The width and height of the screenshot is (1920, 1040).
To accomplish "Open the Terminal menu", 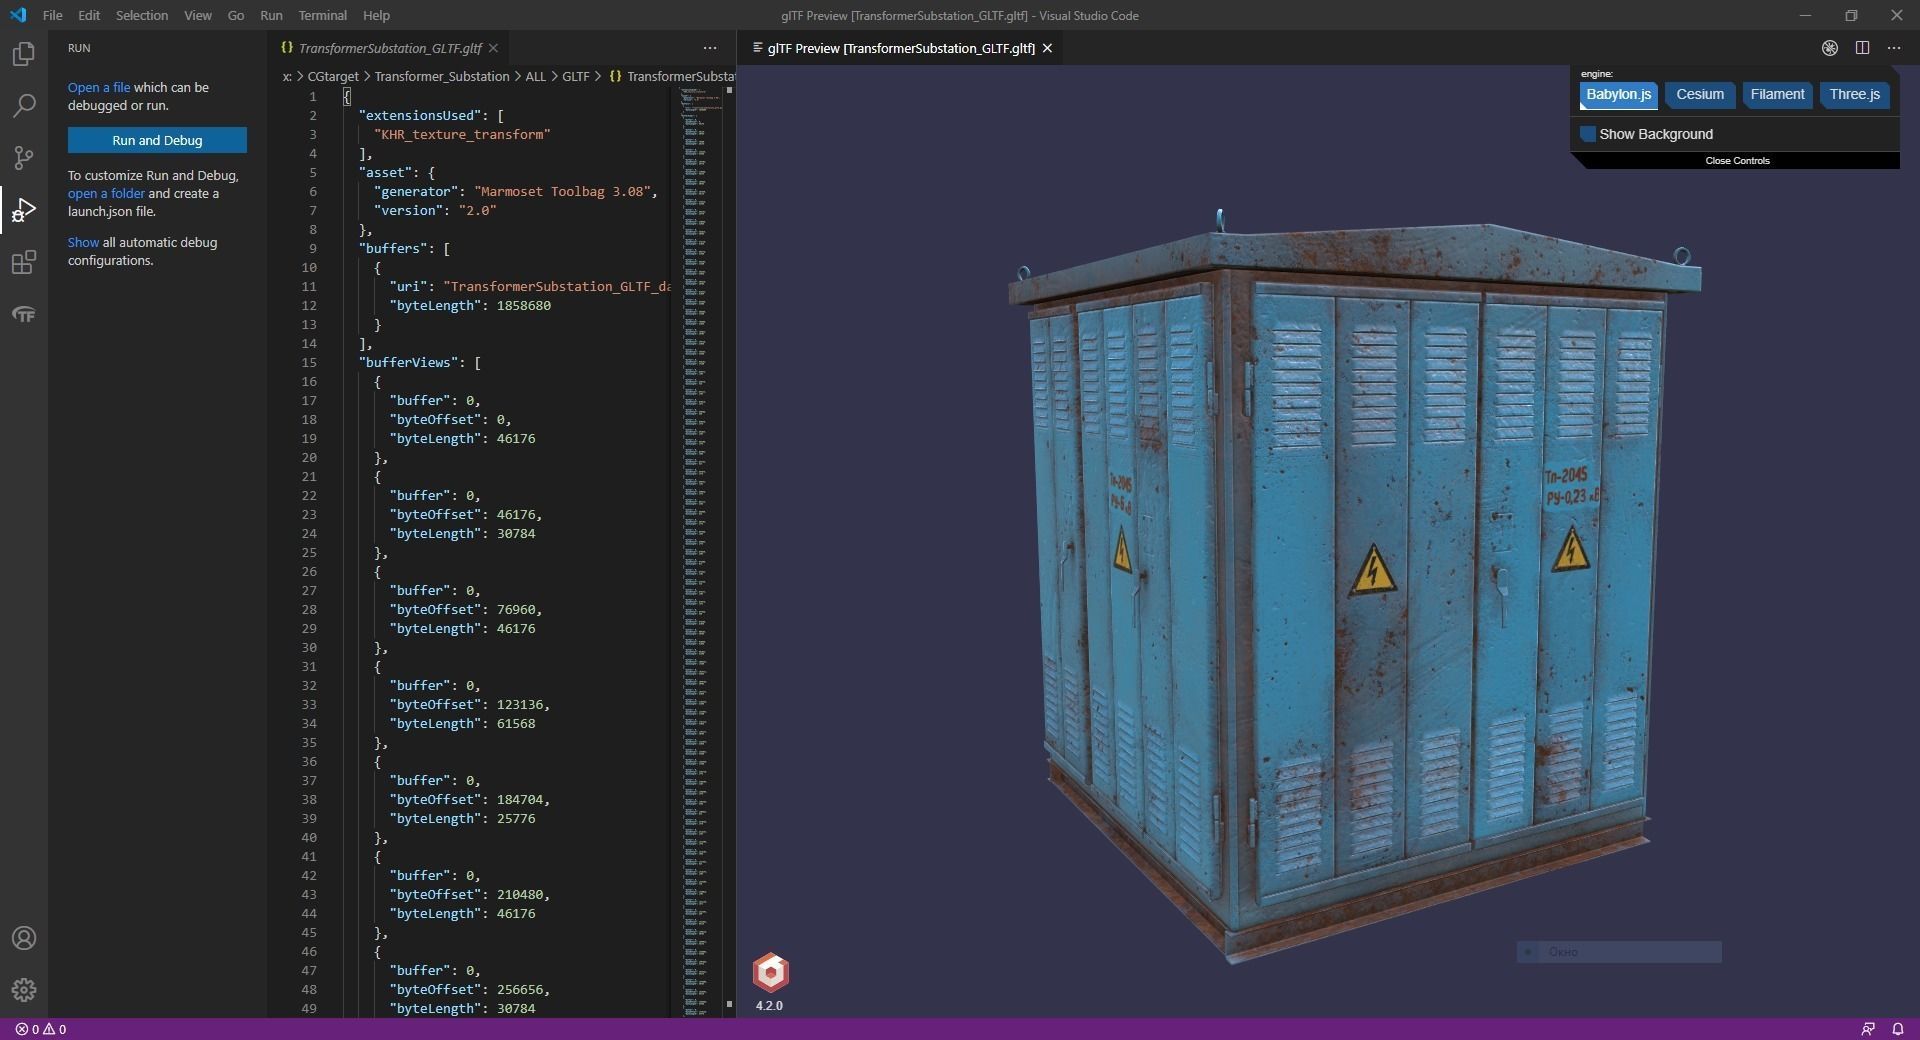I will 323,15.
